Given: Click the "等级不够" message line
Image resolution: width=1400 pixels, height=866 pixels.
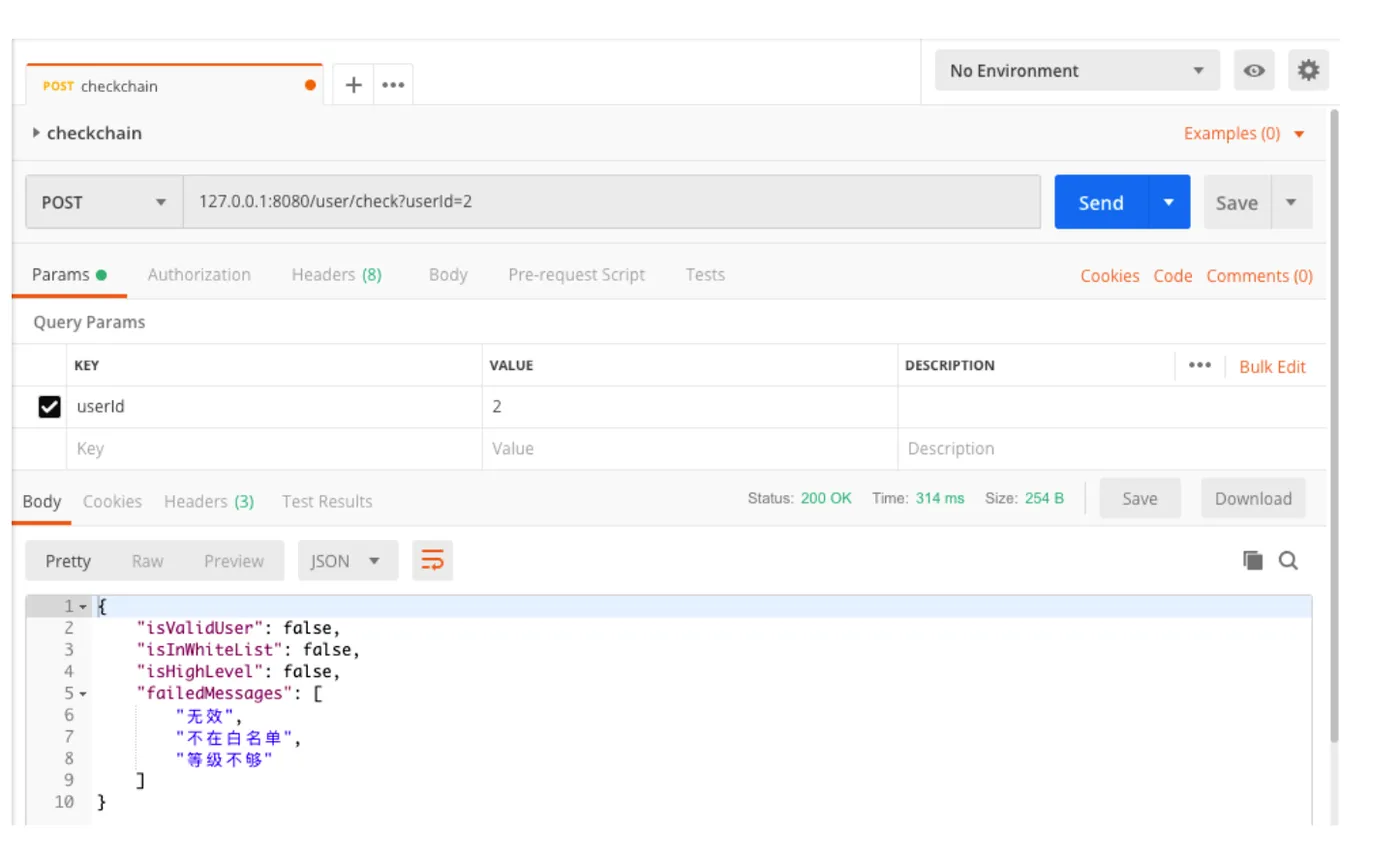Looking at the screenshot, I should click(224, 759).
